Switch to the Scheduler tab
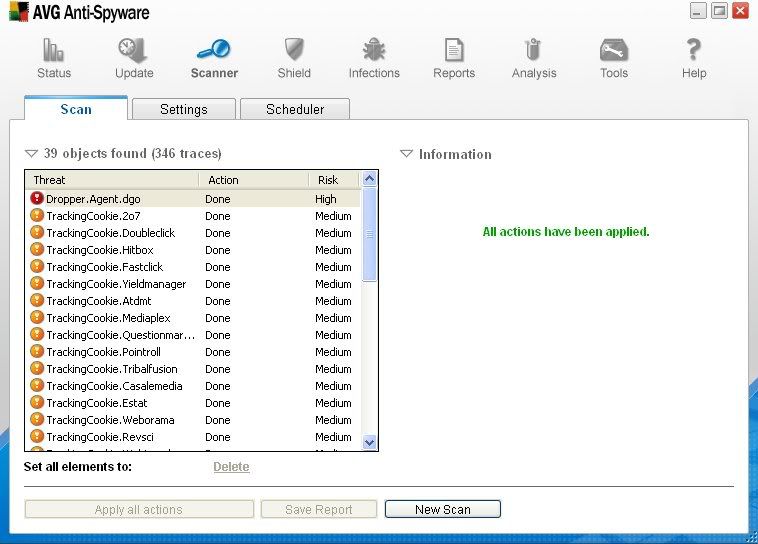Screen dimensions: 758x544 [x=295, y=109]
